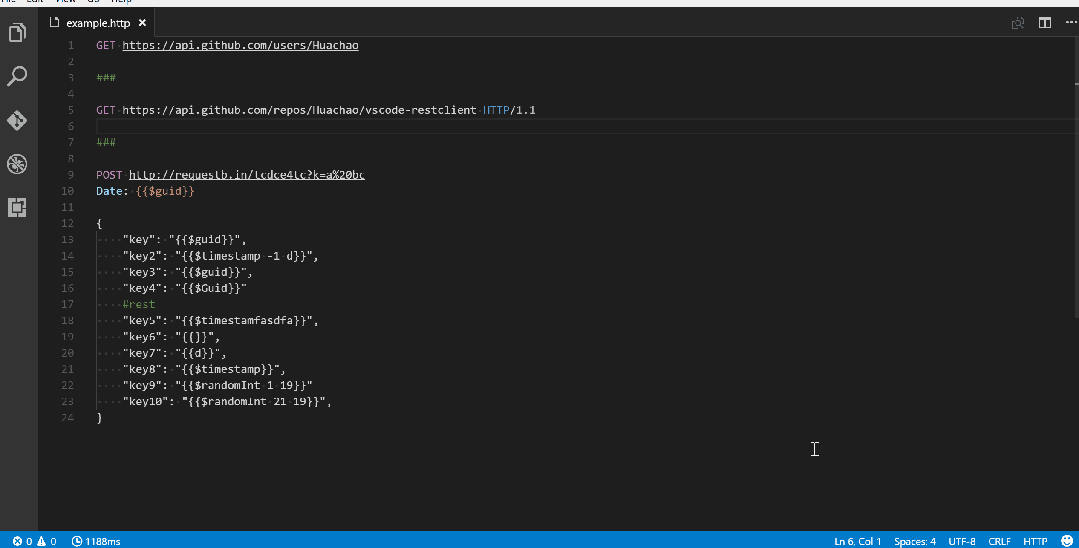Select the example.http editor tab

[x=97, y=23]
